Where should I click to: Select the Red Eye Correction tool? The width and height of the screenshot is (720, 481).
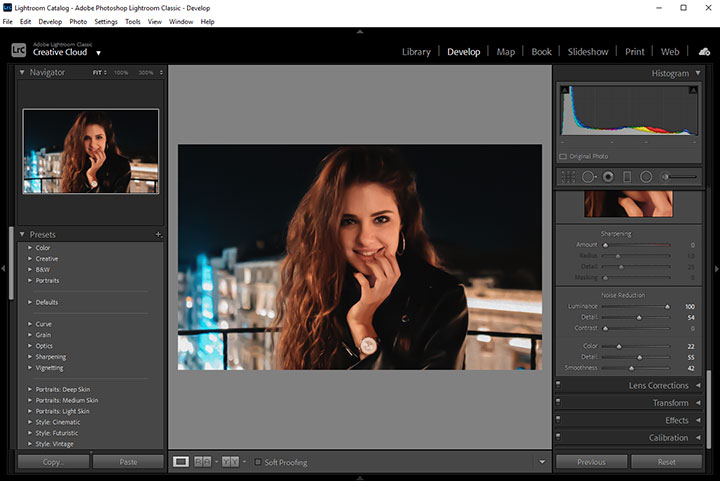pyautogui.click(x=608, y=177)
